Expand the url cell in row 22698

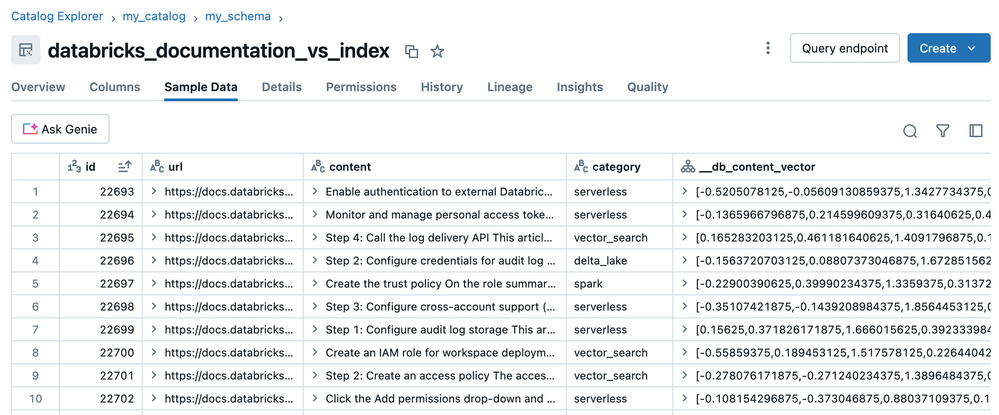(154, 306)
